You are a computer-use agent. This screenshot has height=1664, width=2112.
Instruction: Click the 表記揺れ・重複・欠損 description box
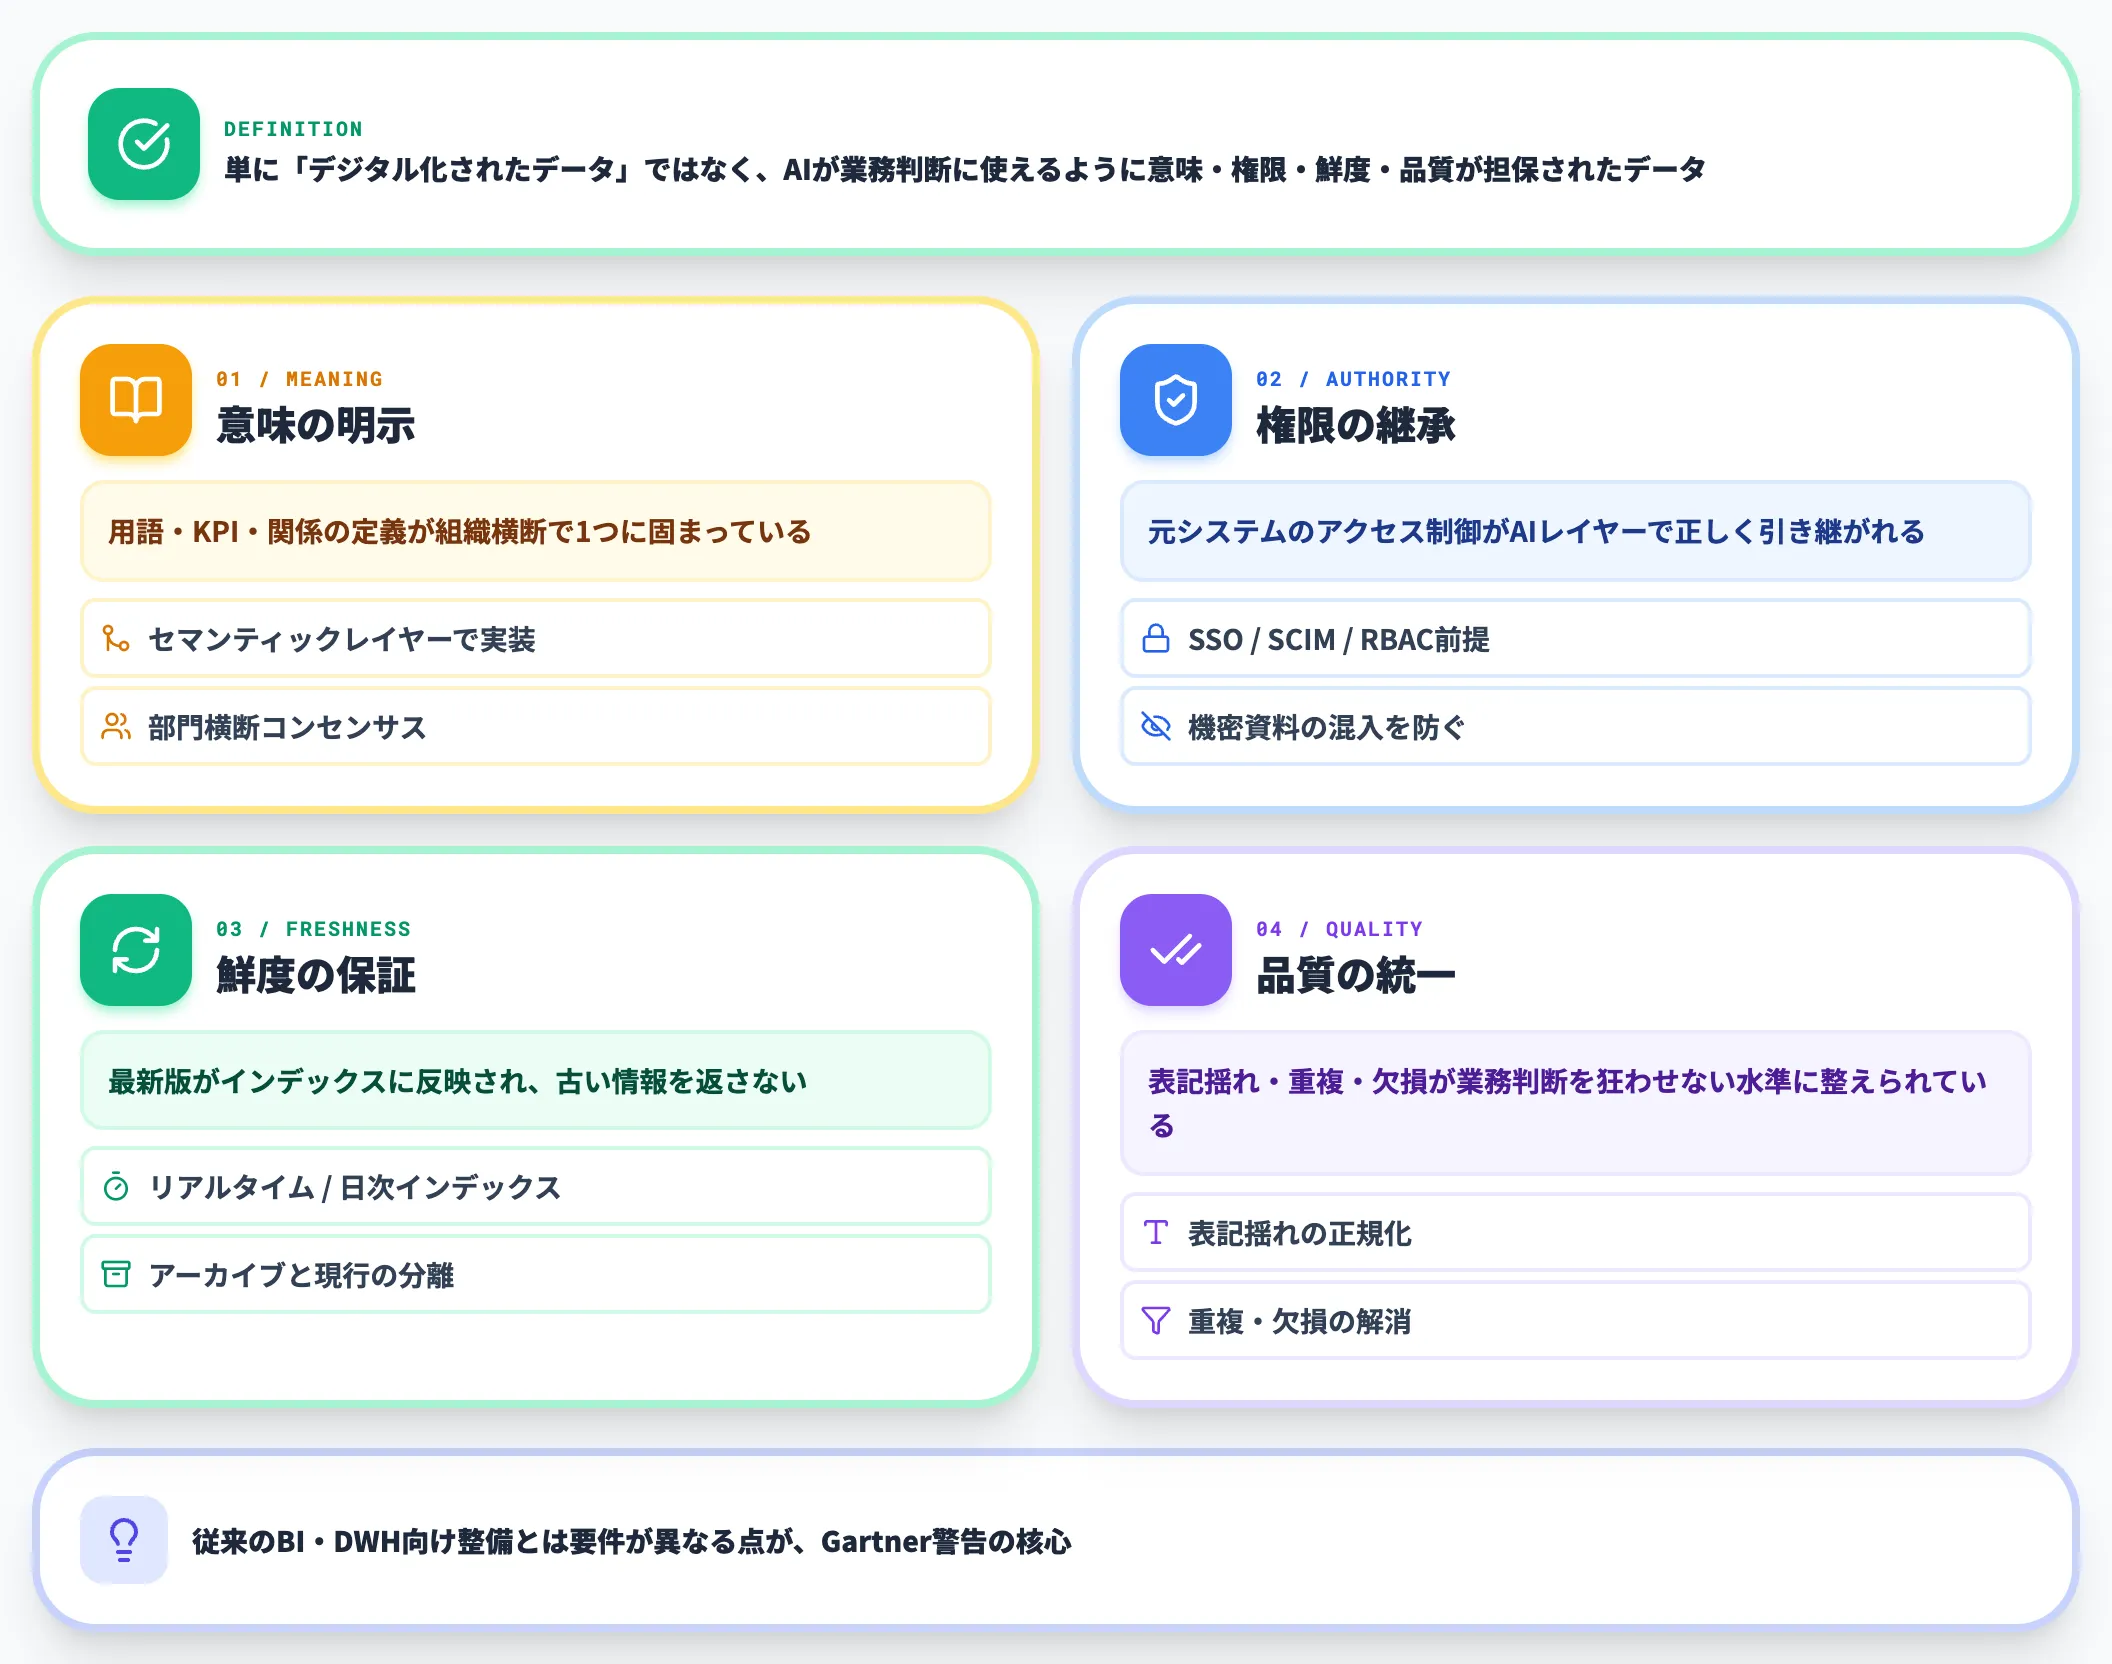[1576, 1103]
